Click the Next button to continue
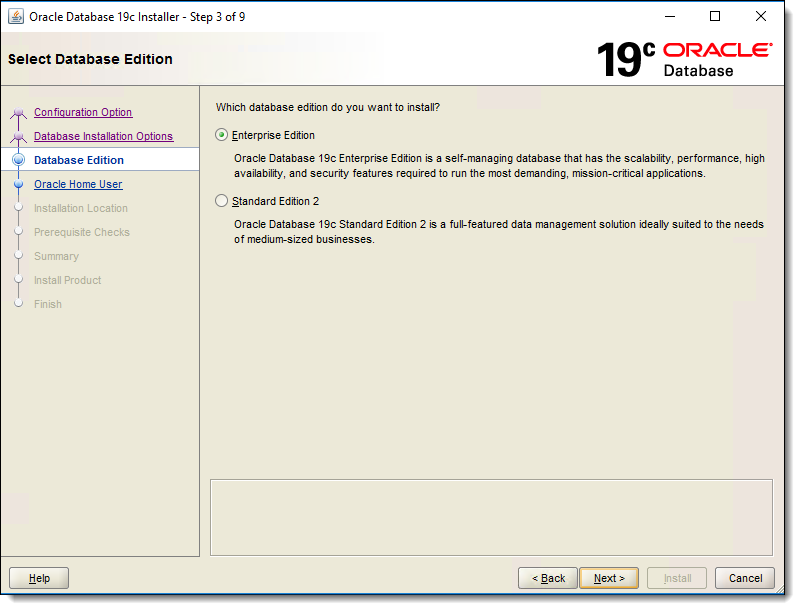This screenshot has width=800, height=610. click(x=609, y=578)
